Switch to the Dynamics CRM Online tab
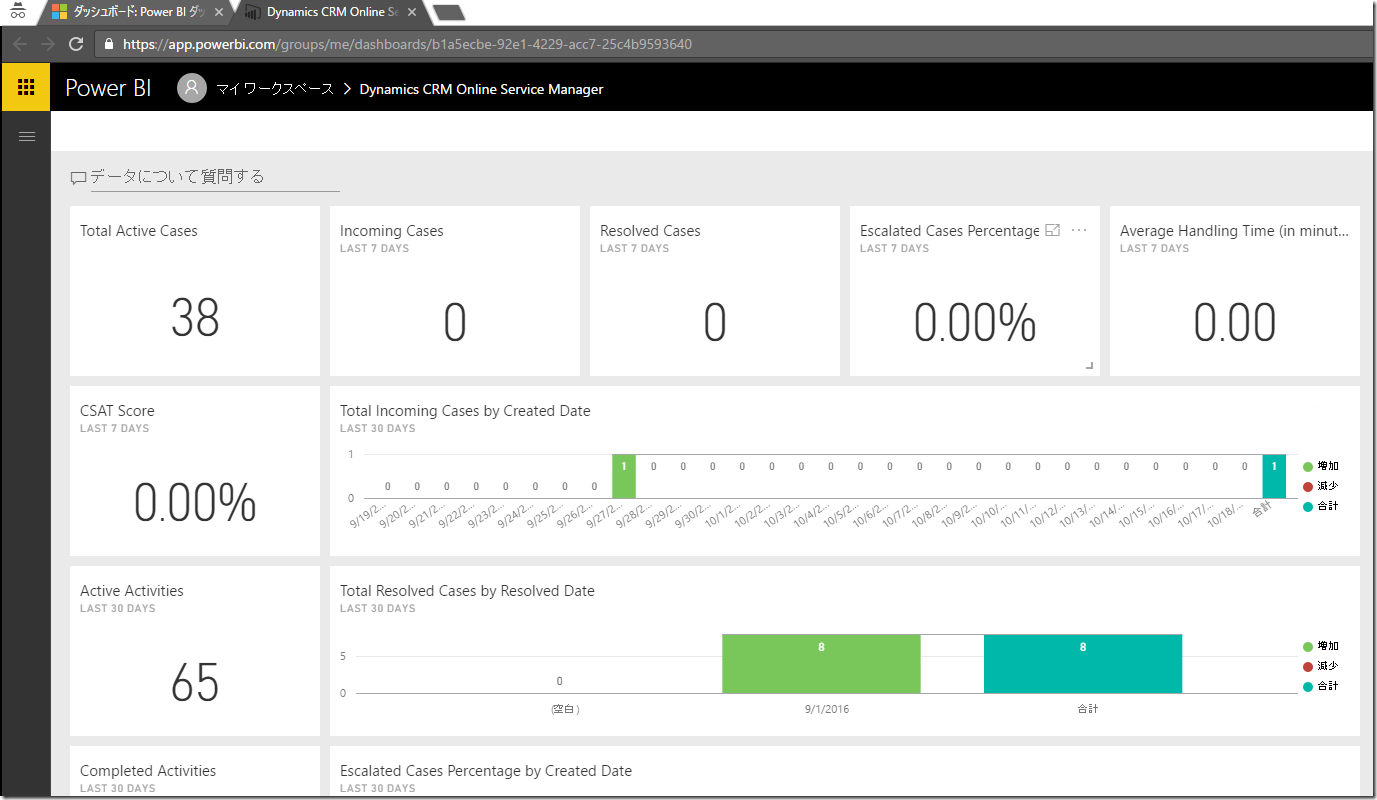The image size is (1377, 800). tap(332, 13)
